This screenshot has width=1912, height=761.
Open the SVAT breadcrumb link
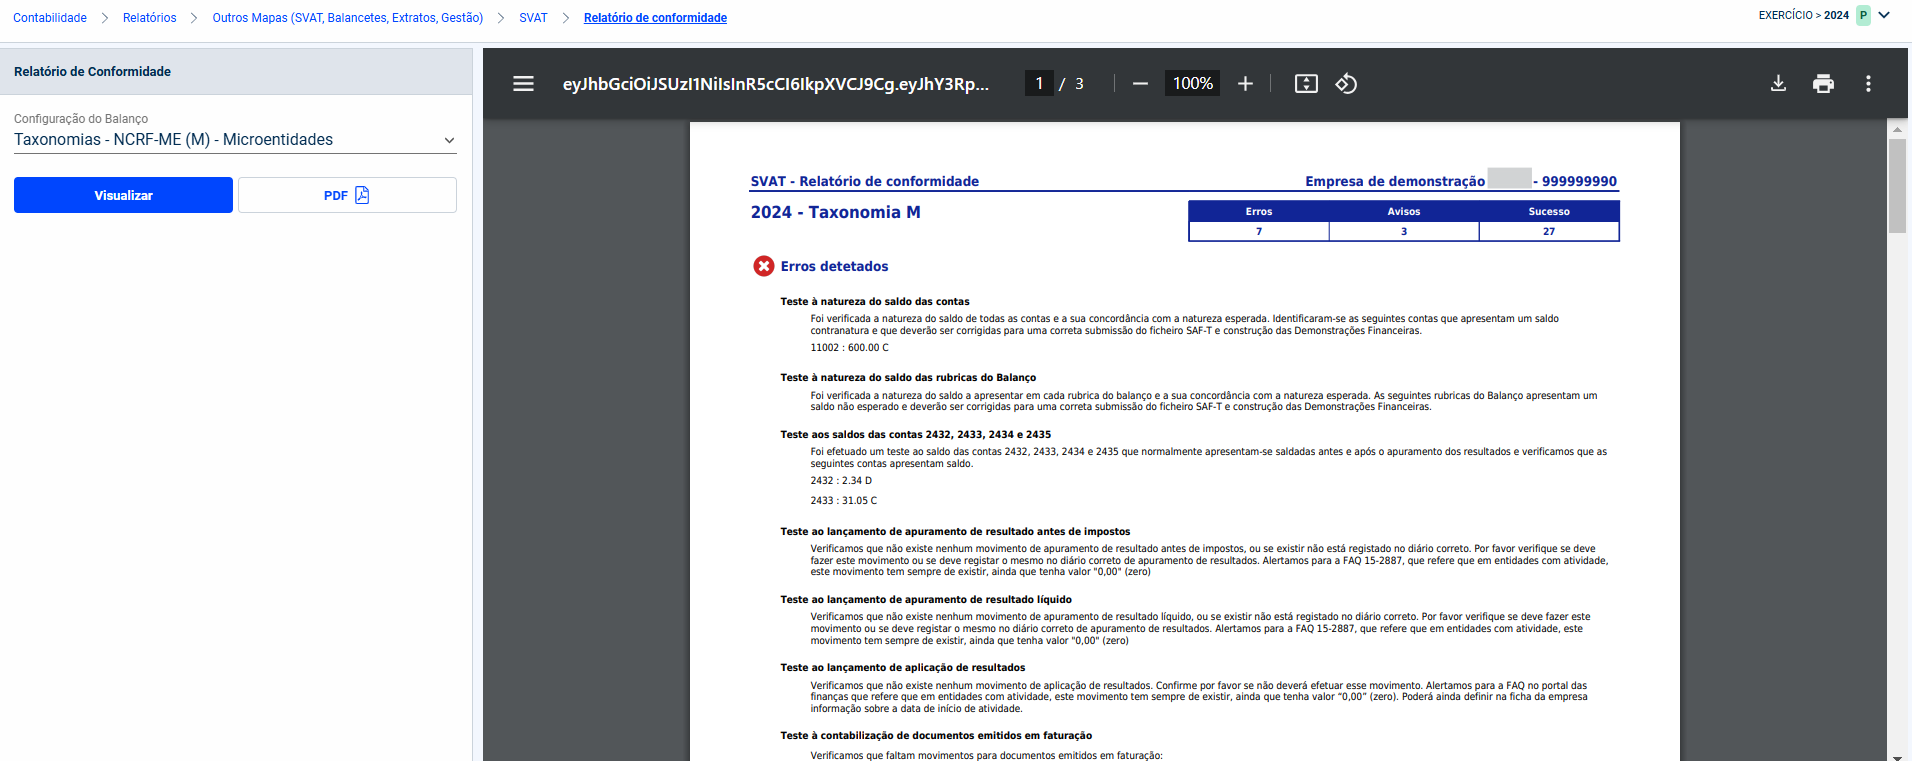(533, 18)
